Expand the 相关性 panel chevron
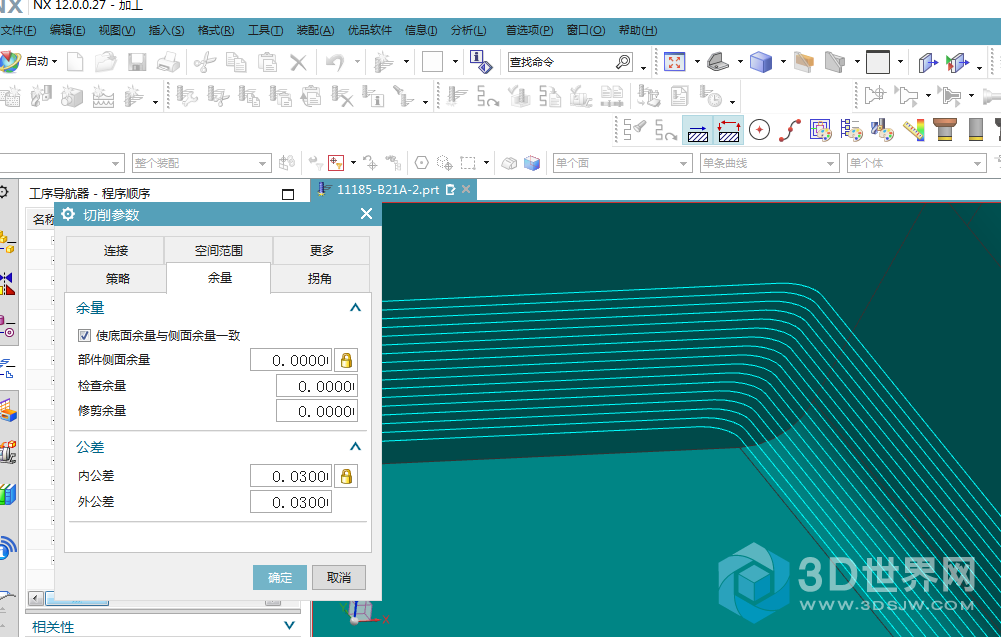Image resolution: width=1001 pixels, height=637 pixels. (289, 626)
